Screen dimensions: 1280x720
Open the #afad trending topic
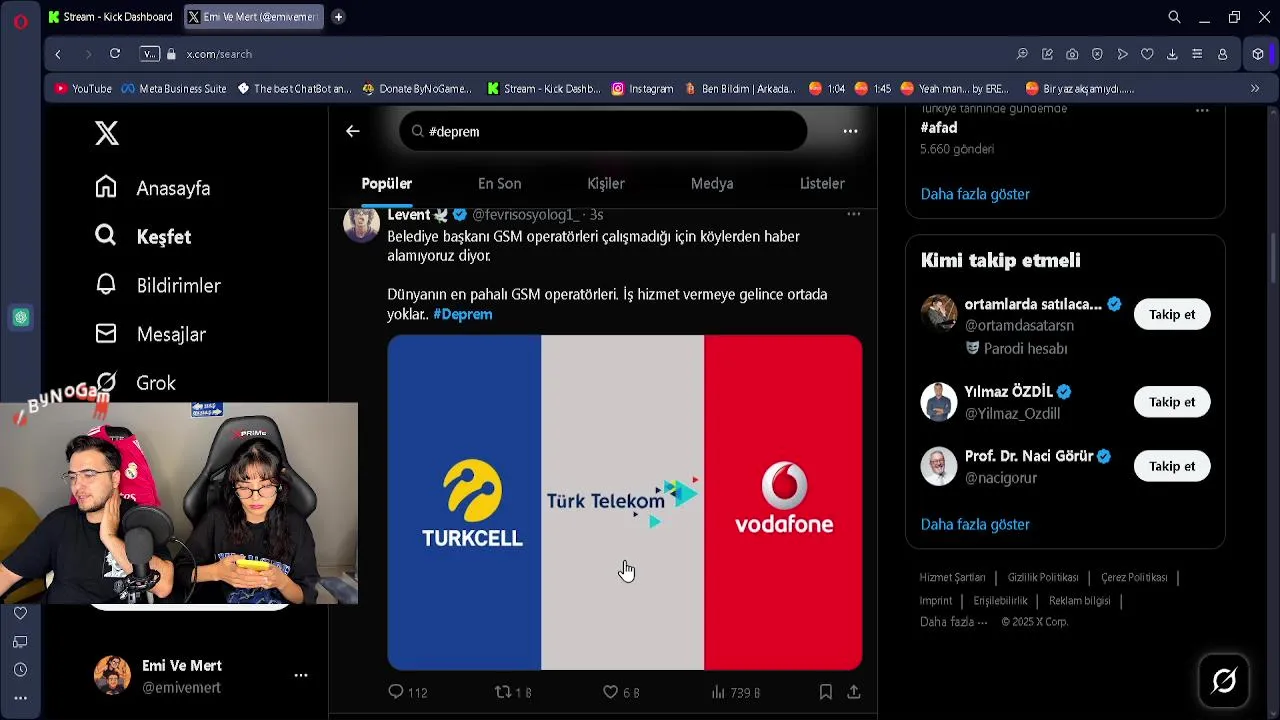pos(939,128)
